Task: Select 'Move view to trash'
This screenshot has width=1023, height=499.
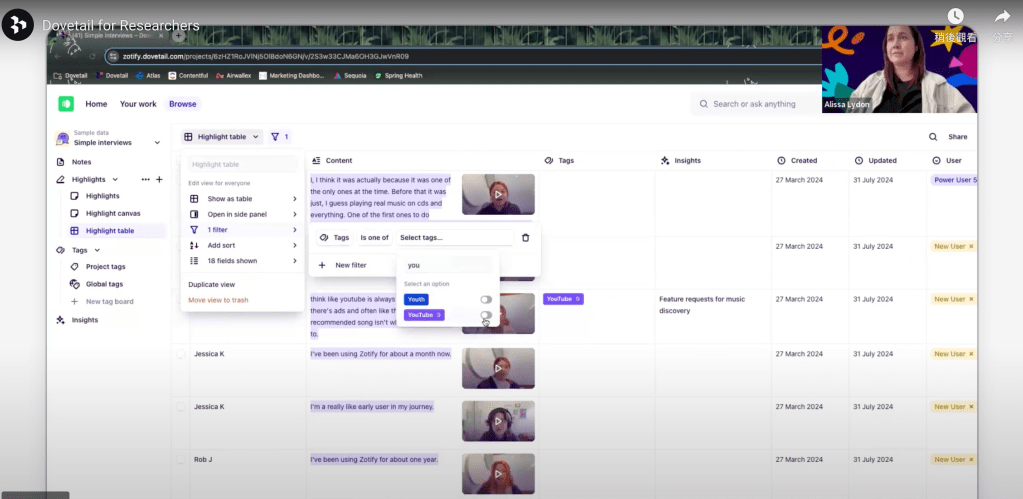Action: tap(218, 300)
